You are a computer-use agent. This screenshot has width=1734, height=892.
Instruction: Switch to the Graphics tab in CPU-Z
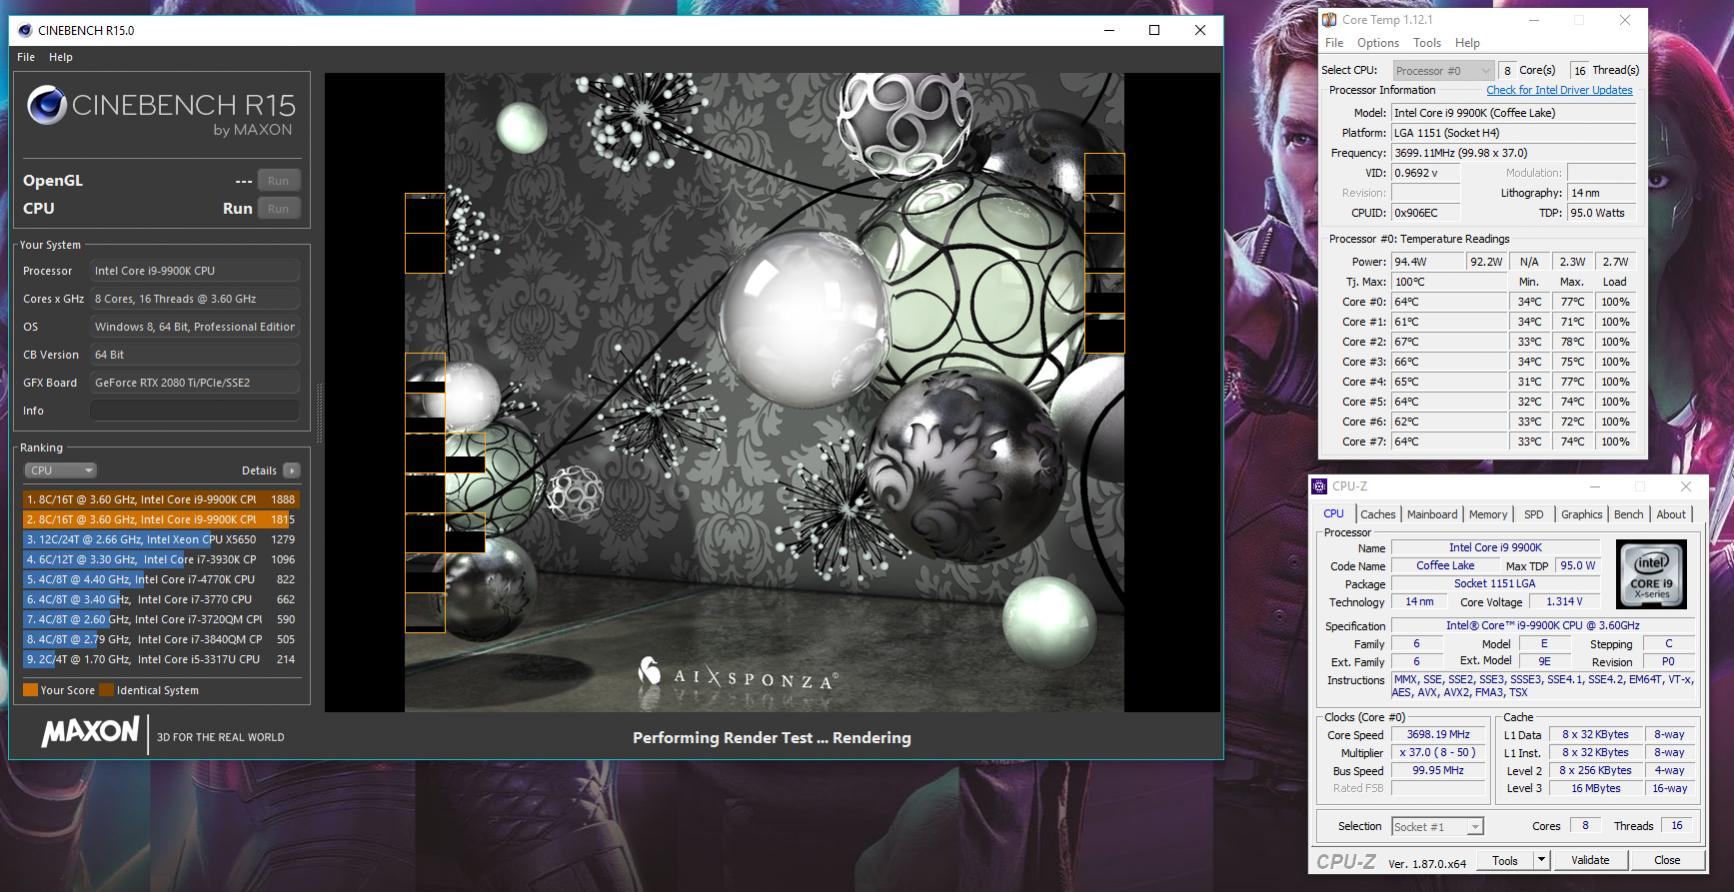pos(1581,514)
